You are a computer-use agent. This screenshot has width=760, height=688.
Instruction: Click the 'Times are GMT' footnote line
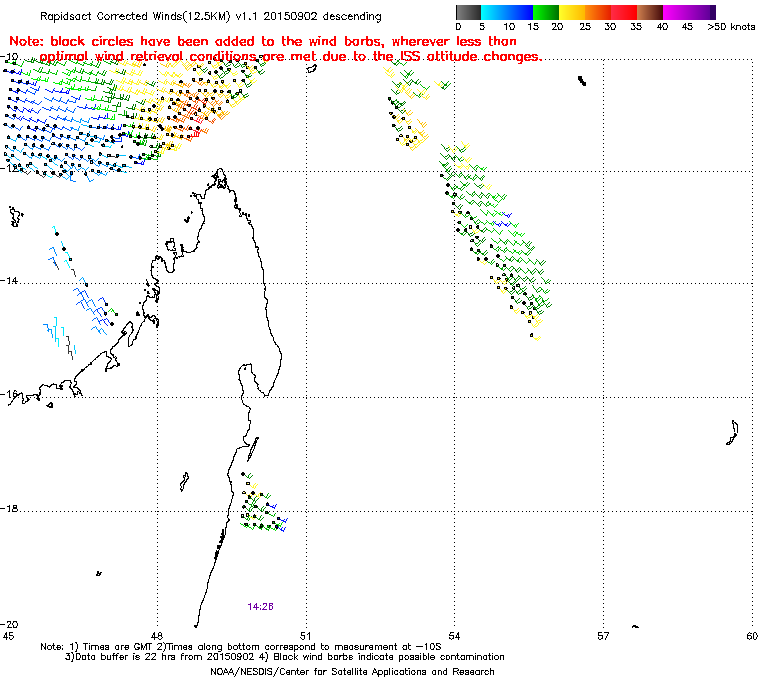tap(241, 647)
